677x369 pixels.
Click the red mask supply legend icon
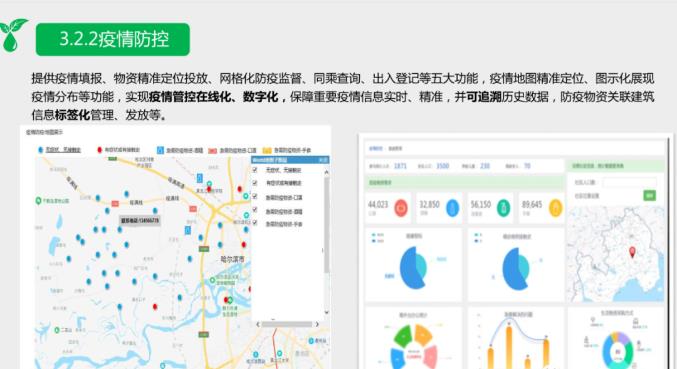(212, 151)
